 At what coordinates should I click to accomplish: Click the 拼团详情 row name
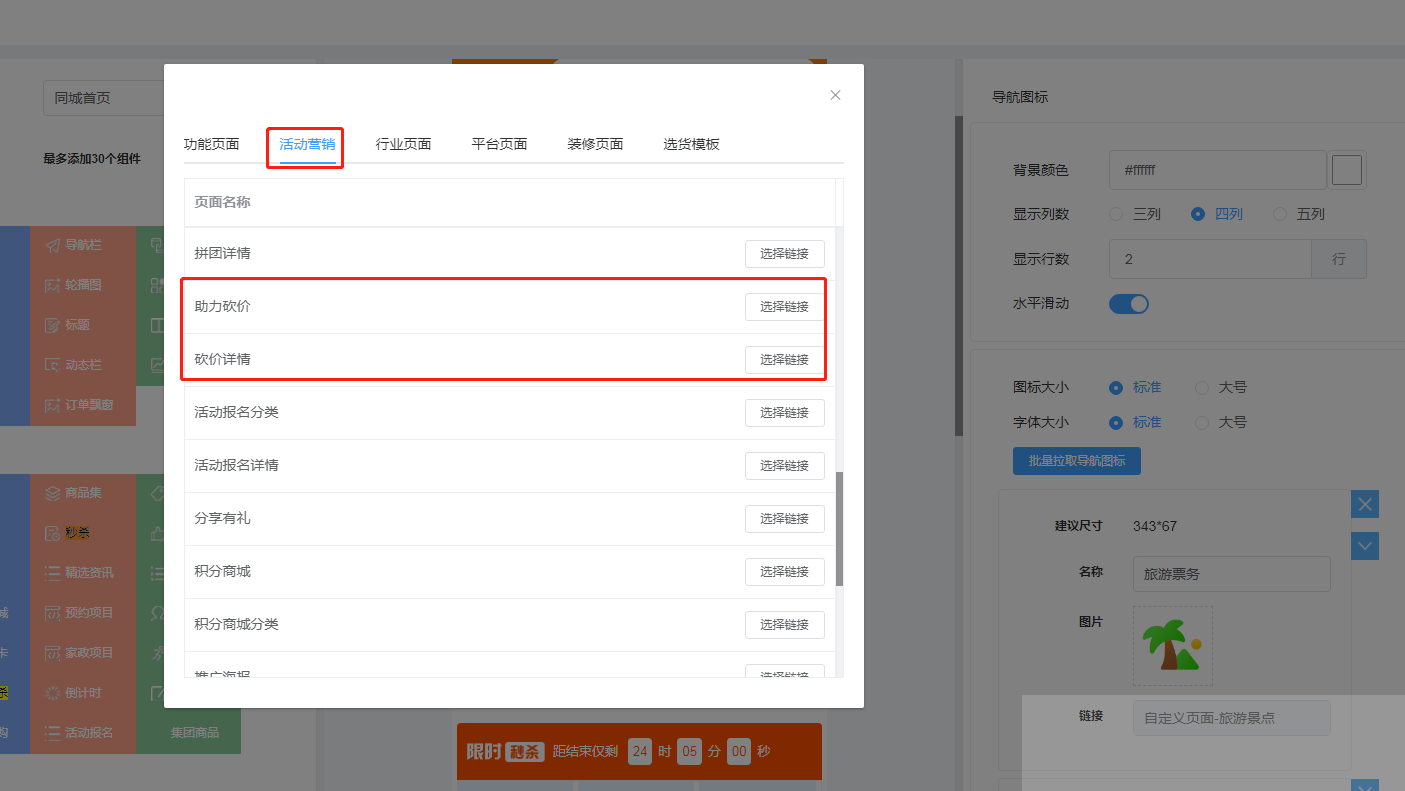[222, 253]
